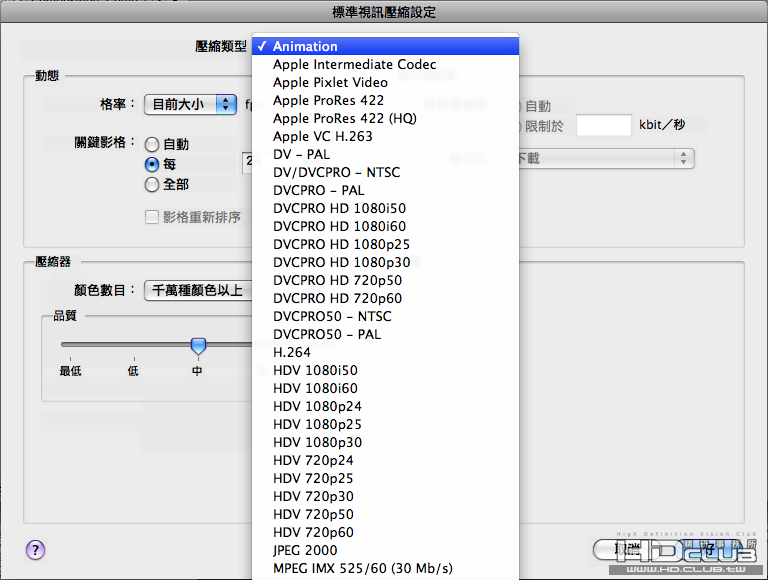Select the 每 keyframe radio button
Screen dimensions: 768x580
[152, 165]
